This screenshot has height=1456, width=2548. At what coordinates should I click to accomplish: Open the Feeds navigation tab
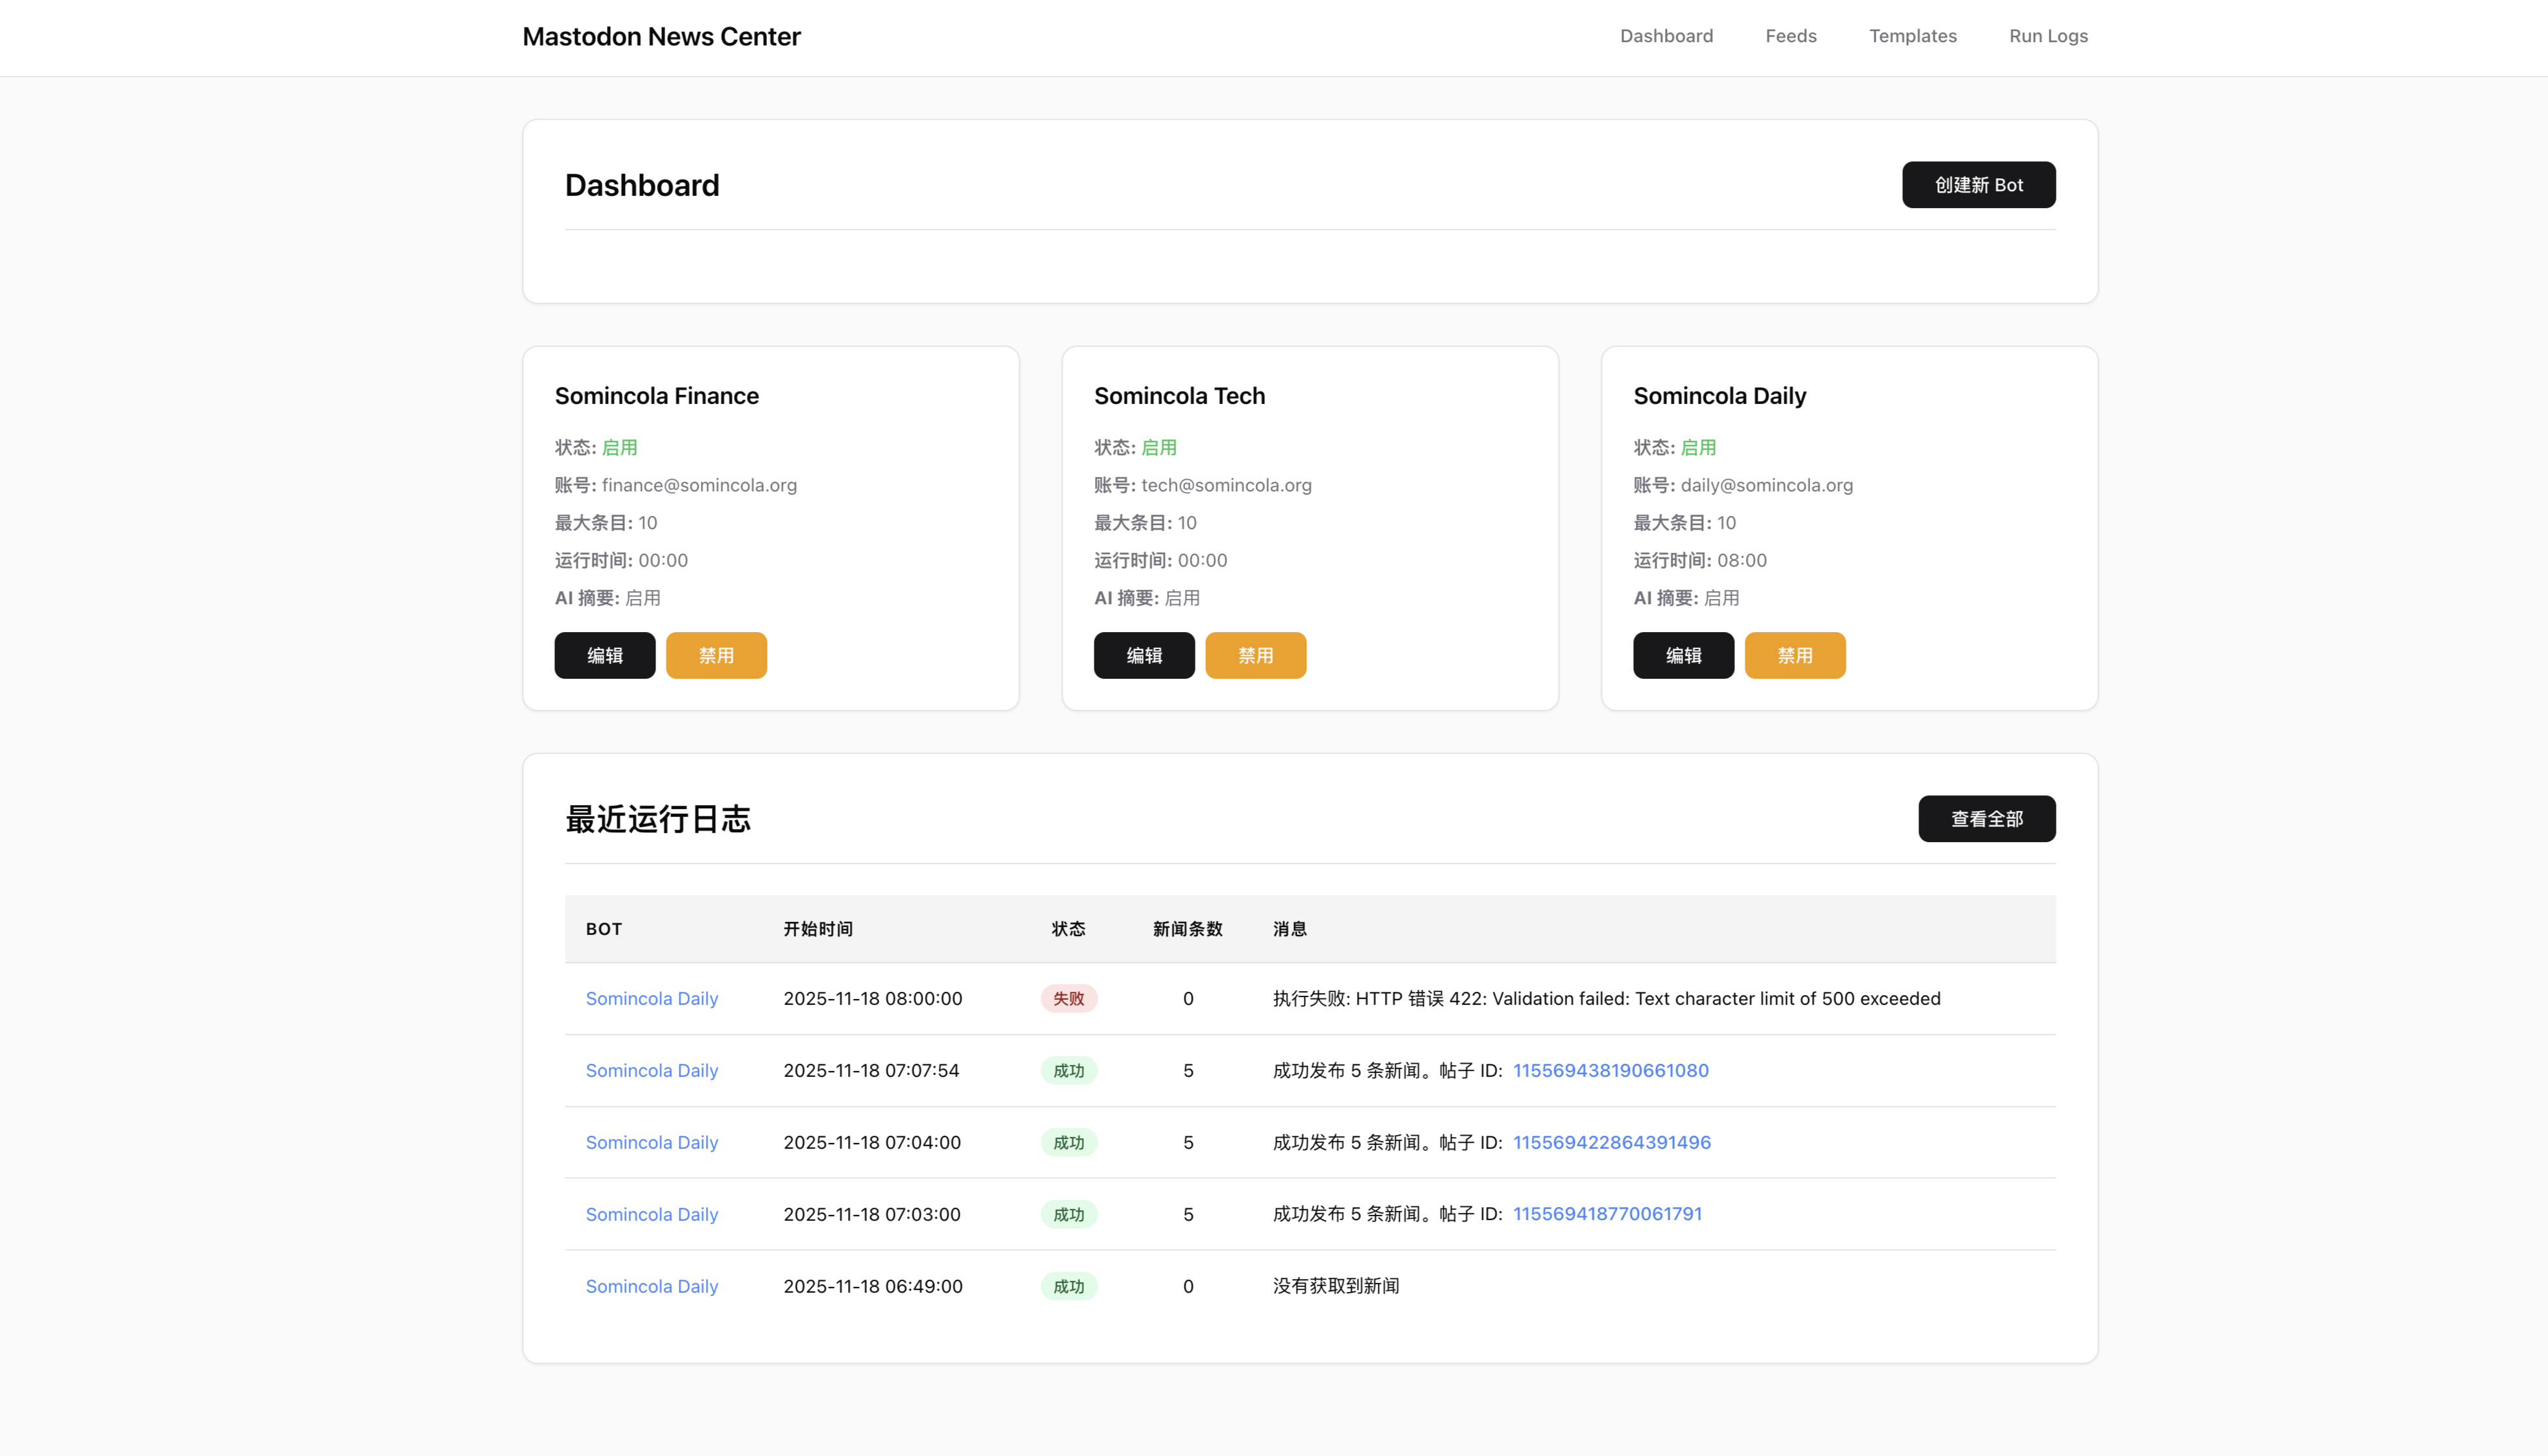(1790, 36)
